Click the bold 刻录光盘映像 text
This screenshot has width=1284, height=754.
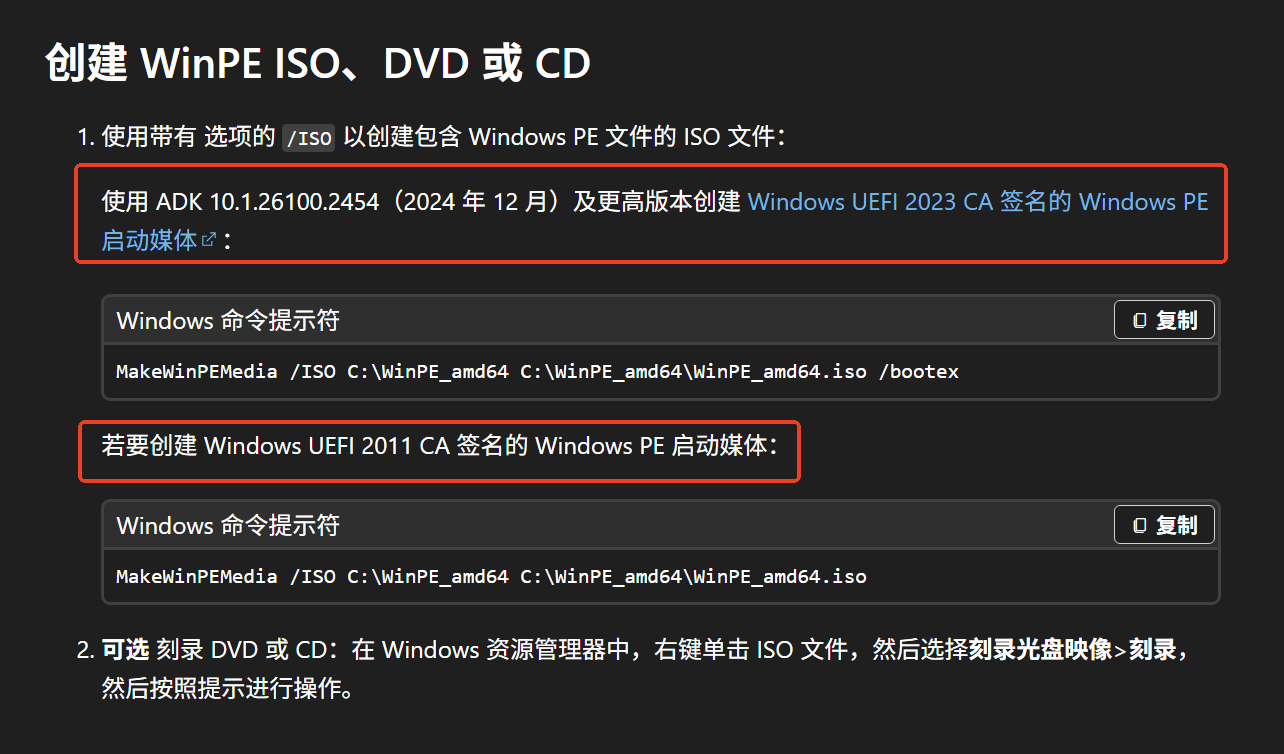(1040, 650)
